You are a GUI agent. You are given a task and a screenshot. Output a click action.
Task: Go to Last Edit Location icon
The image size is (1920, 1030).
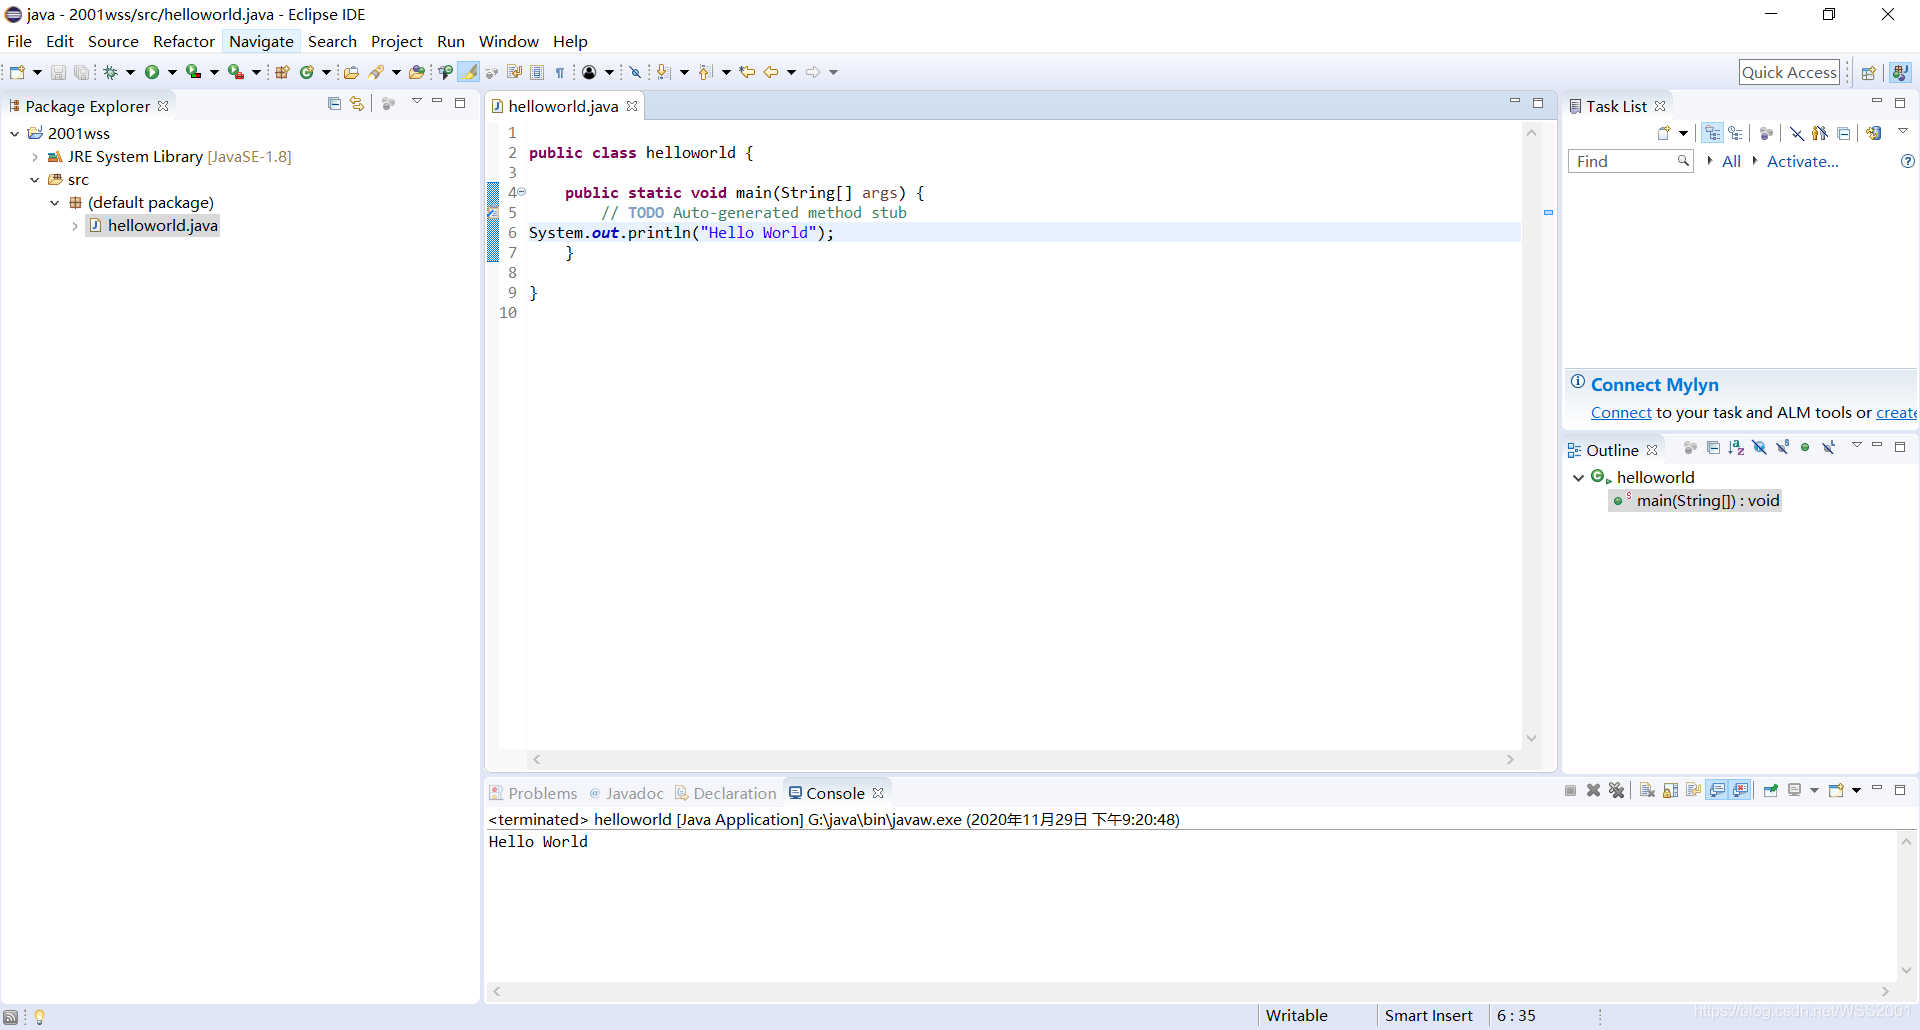[747, 72]
